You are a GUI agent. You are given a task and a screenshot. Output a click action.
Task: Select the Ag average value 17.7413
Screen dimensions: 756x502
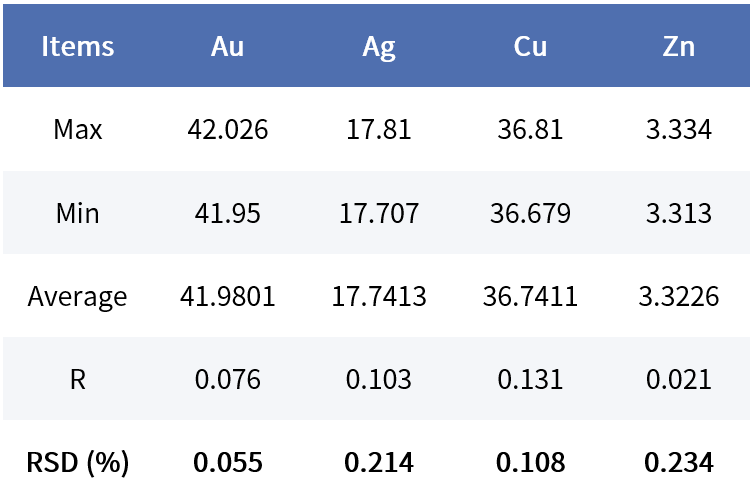coord(378,297)
